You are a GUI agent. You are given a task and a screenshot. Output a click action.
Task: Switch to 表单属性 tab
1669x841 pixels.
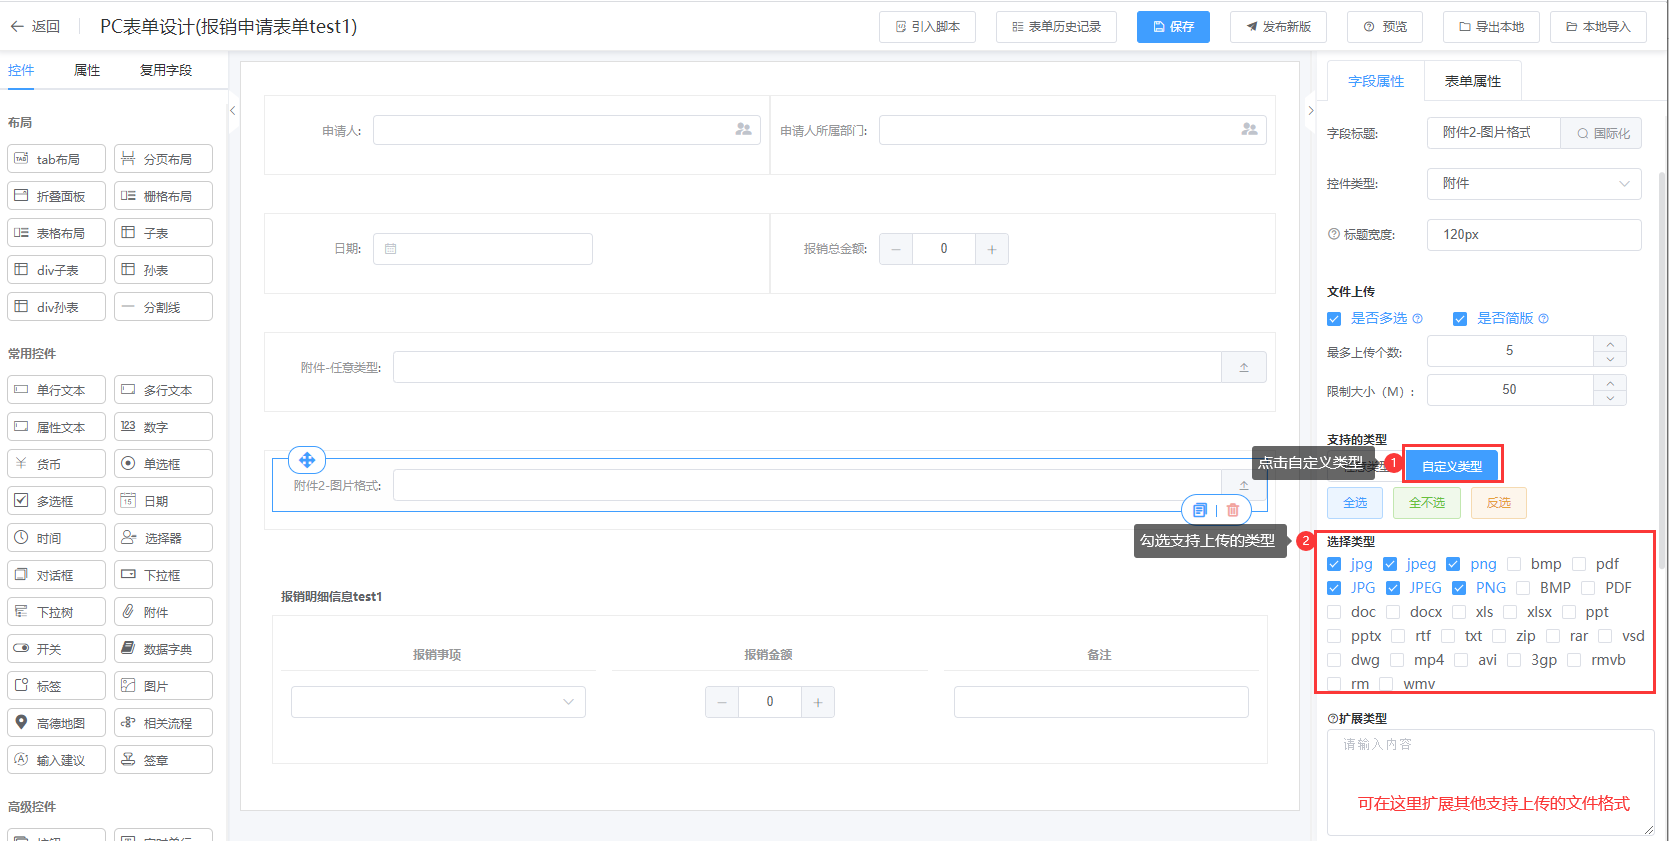pos(1472,81)
